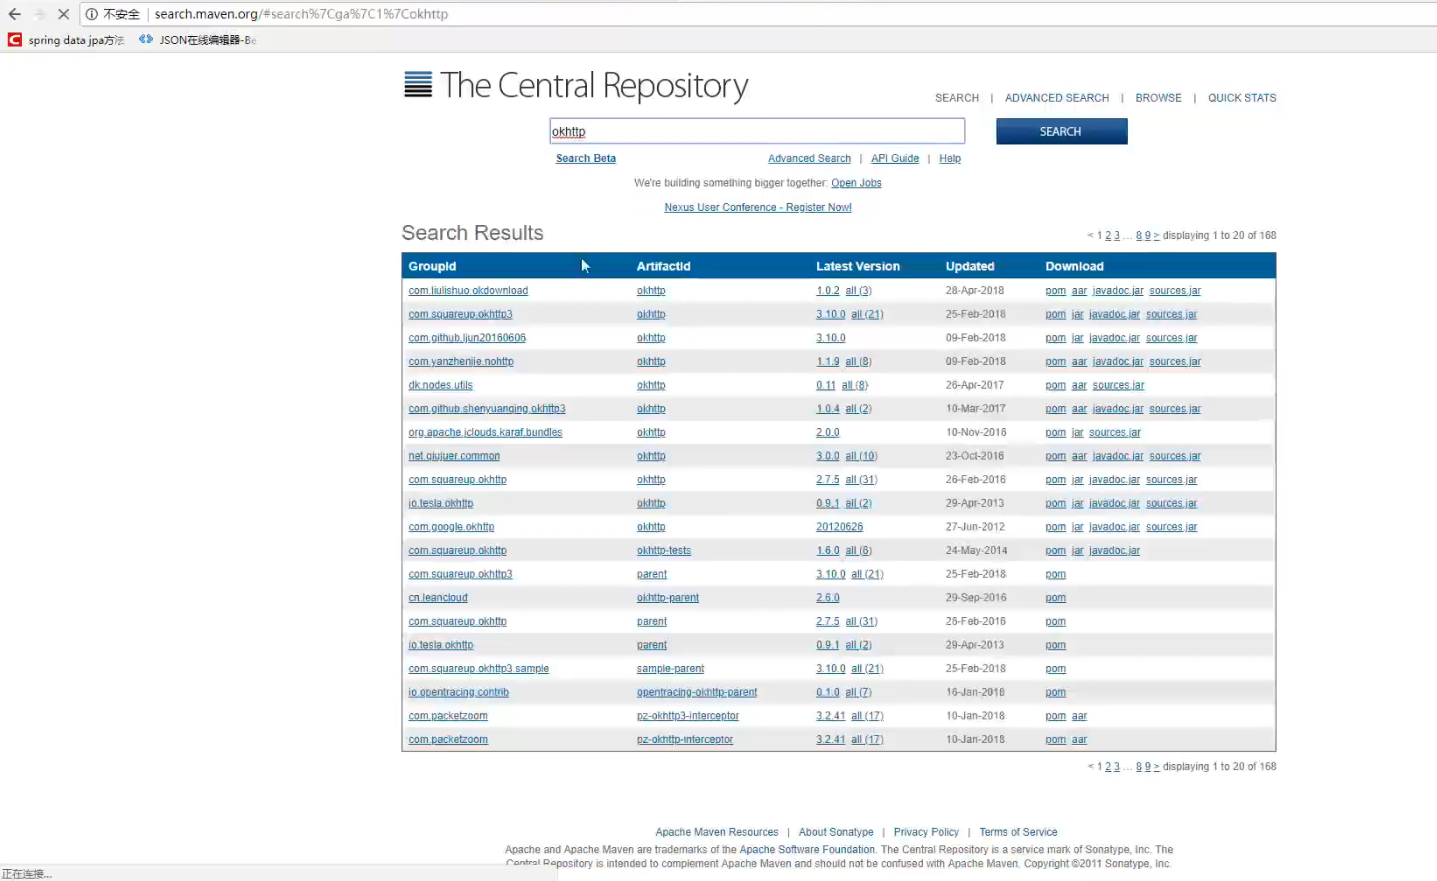Open org.apache.jclouds.karaf.bundles group link
The height and width of the screenshot is (881, 1437).
pyautogui.click(x=485, y=433)
